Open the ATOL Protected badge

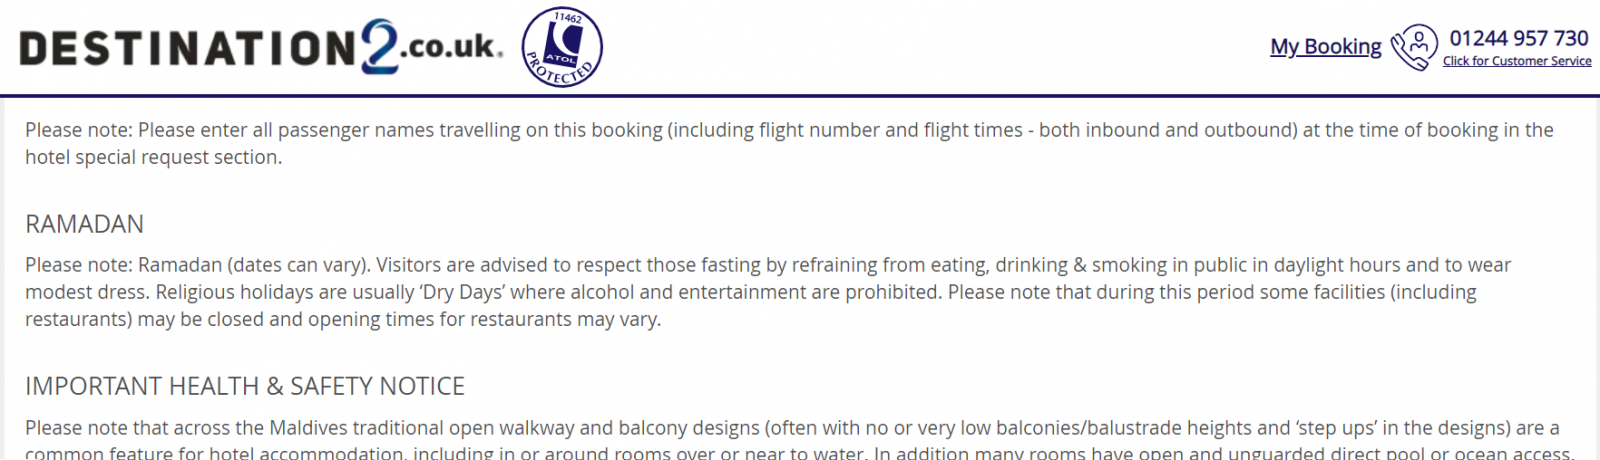tap(562, 47)
